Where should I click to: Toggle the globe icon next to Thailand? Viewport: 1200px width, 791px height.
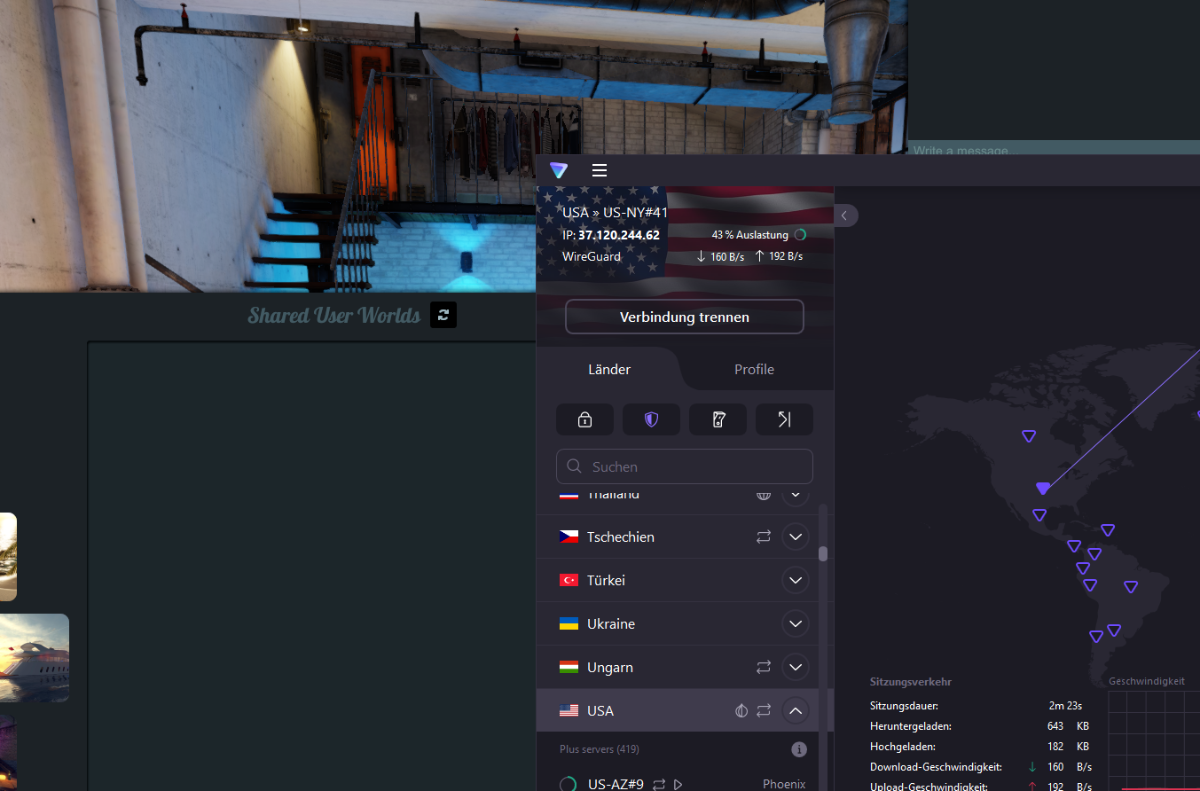point(763,493)
